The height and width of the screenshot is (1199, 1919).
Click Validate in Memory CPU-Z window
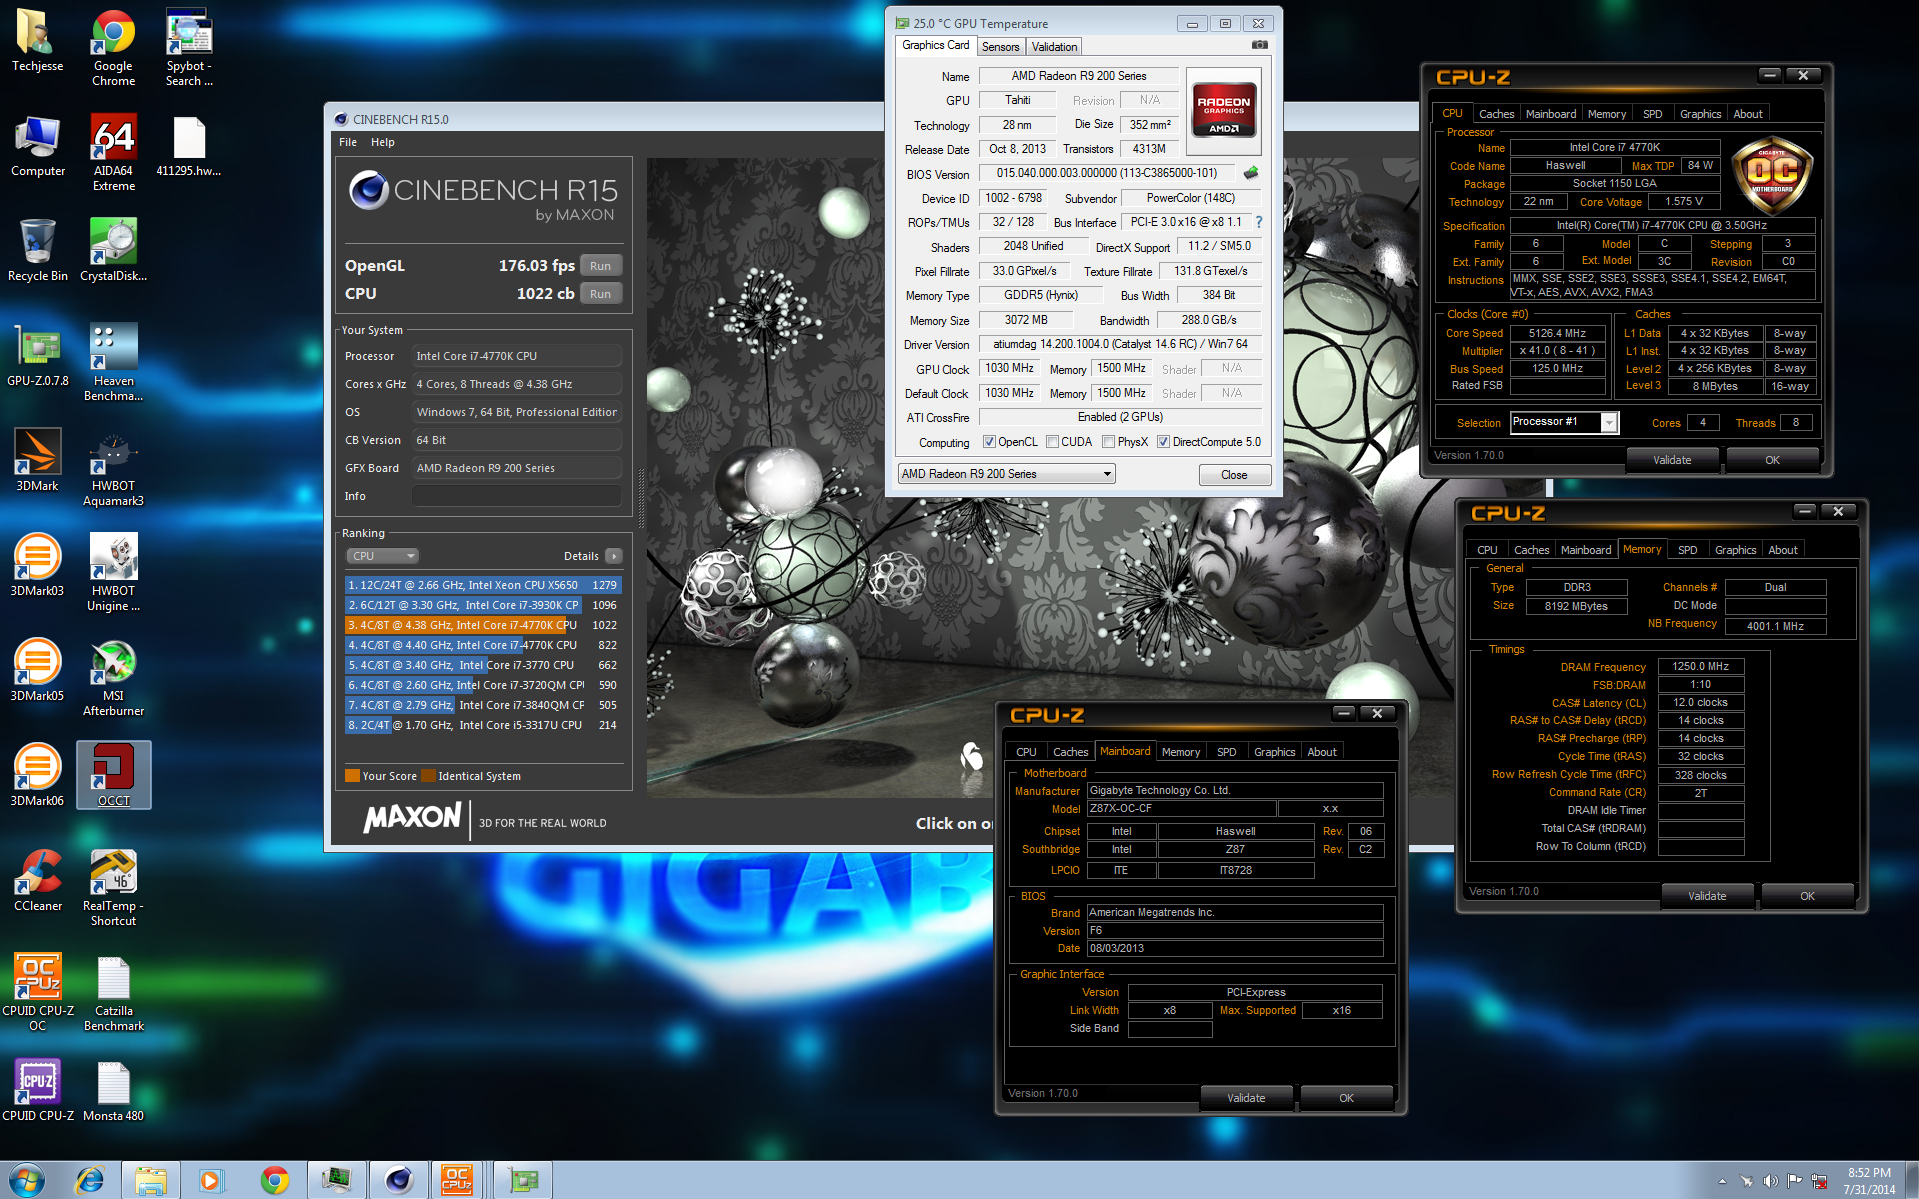point(1707,896)
